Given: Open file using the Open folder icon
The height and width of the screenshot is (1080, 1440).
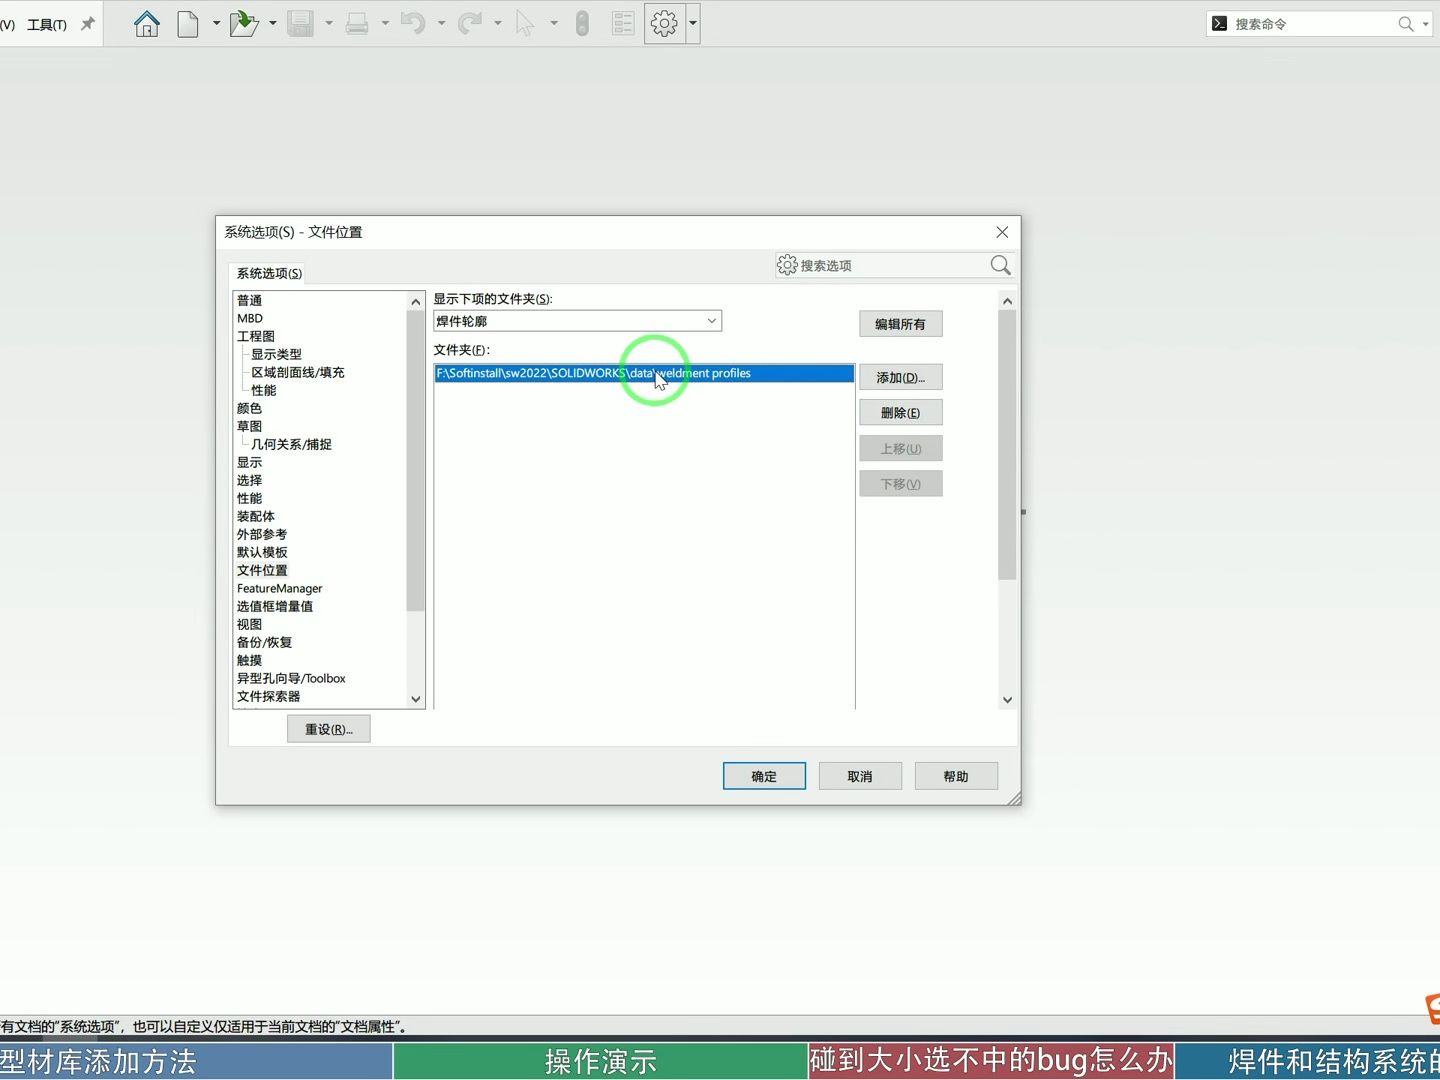Looking at the screenshot, I should click(x=243, y=23).
